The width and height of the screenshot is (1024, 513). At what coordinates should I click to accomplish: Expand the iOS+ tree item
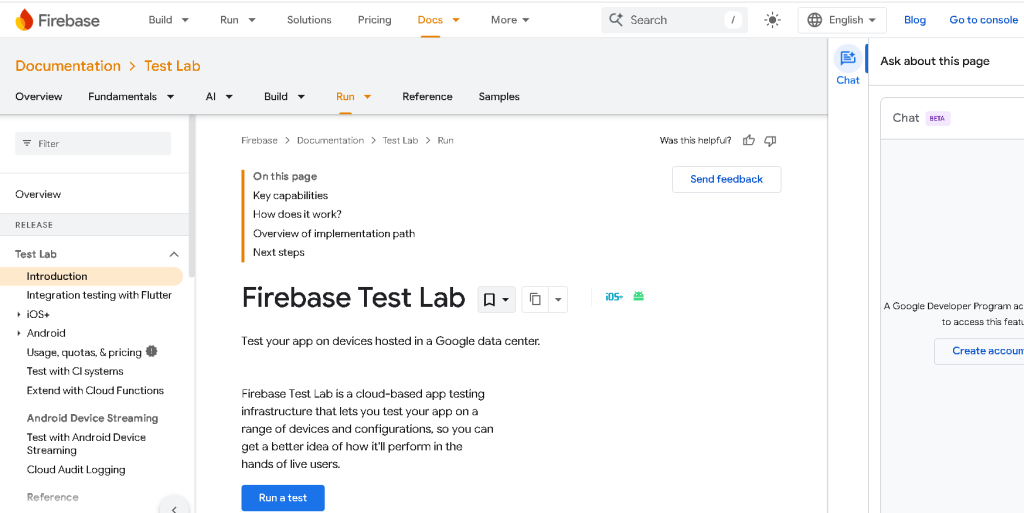pos(19,315)
